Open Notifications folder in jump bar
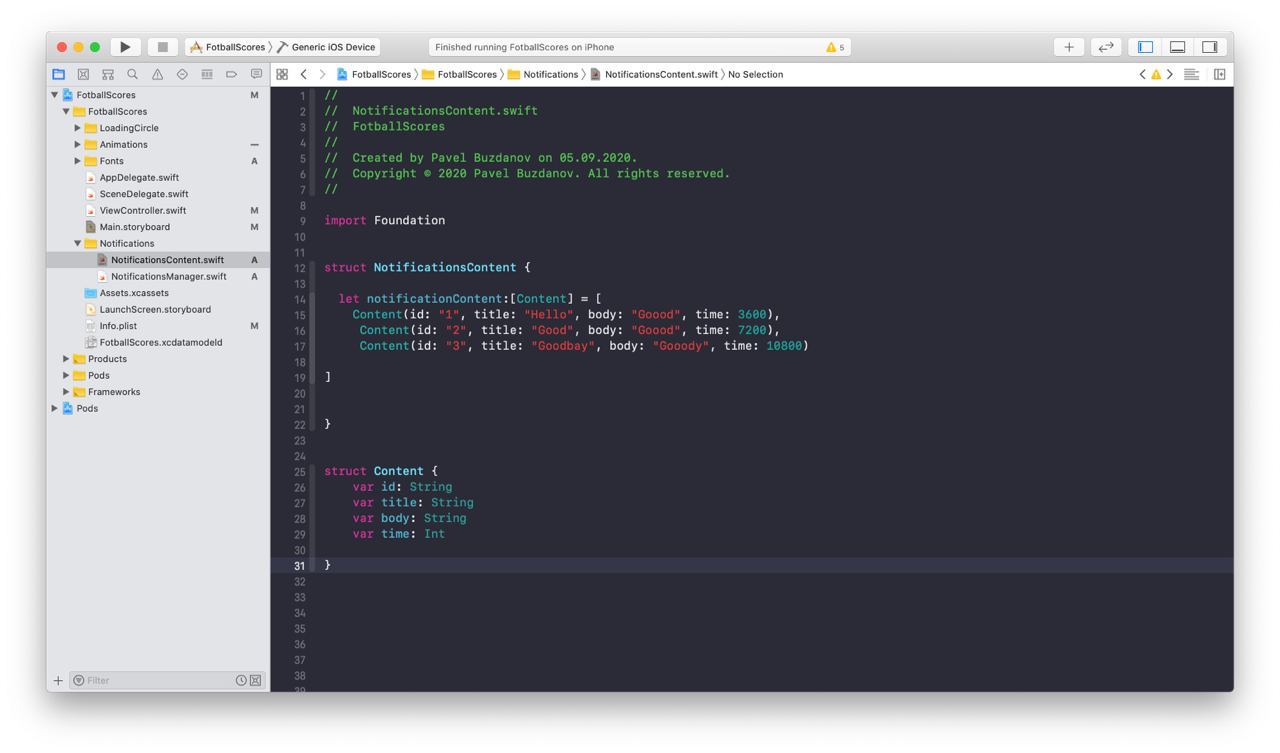The height and width of the screenshot is (753, 1280). coord(543,74)
